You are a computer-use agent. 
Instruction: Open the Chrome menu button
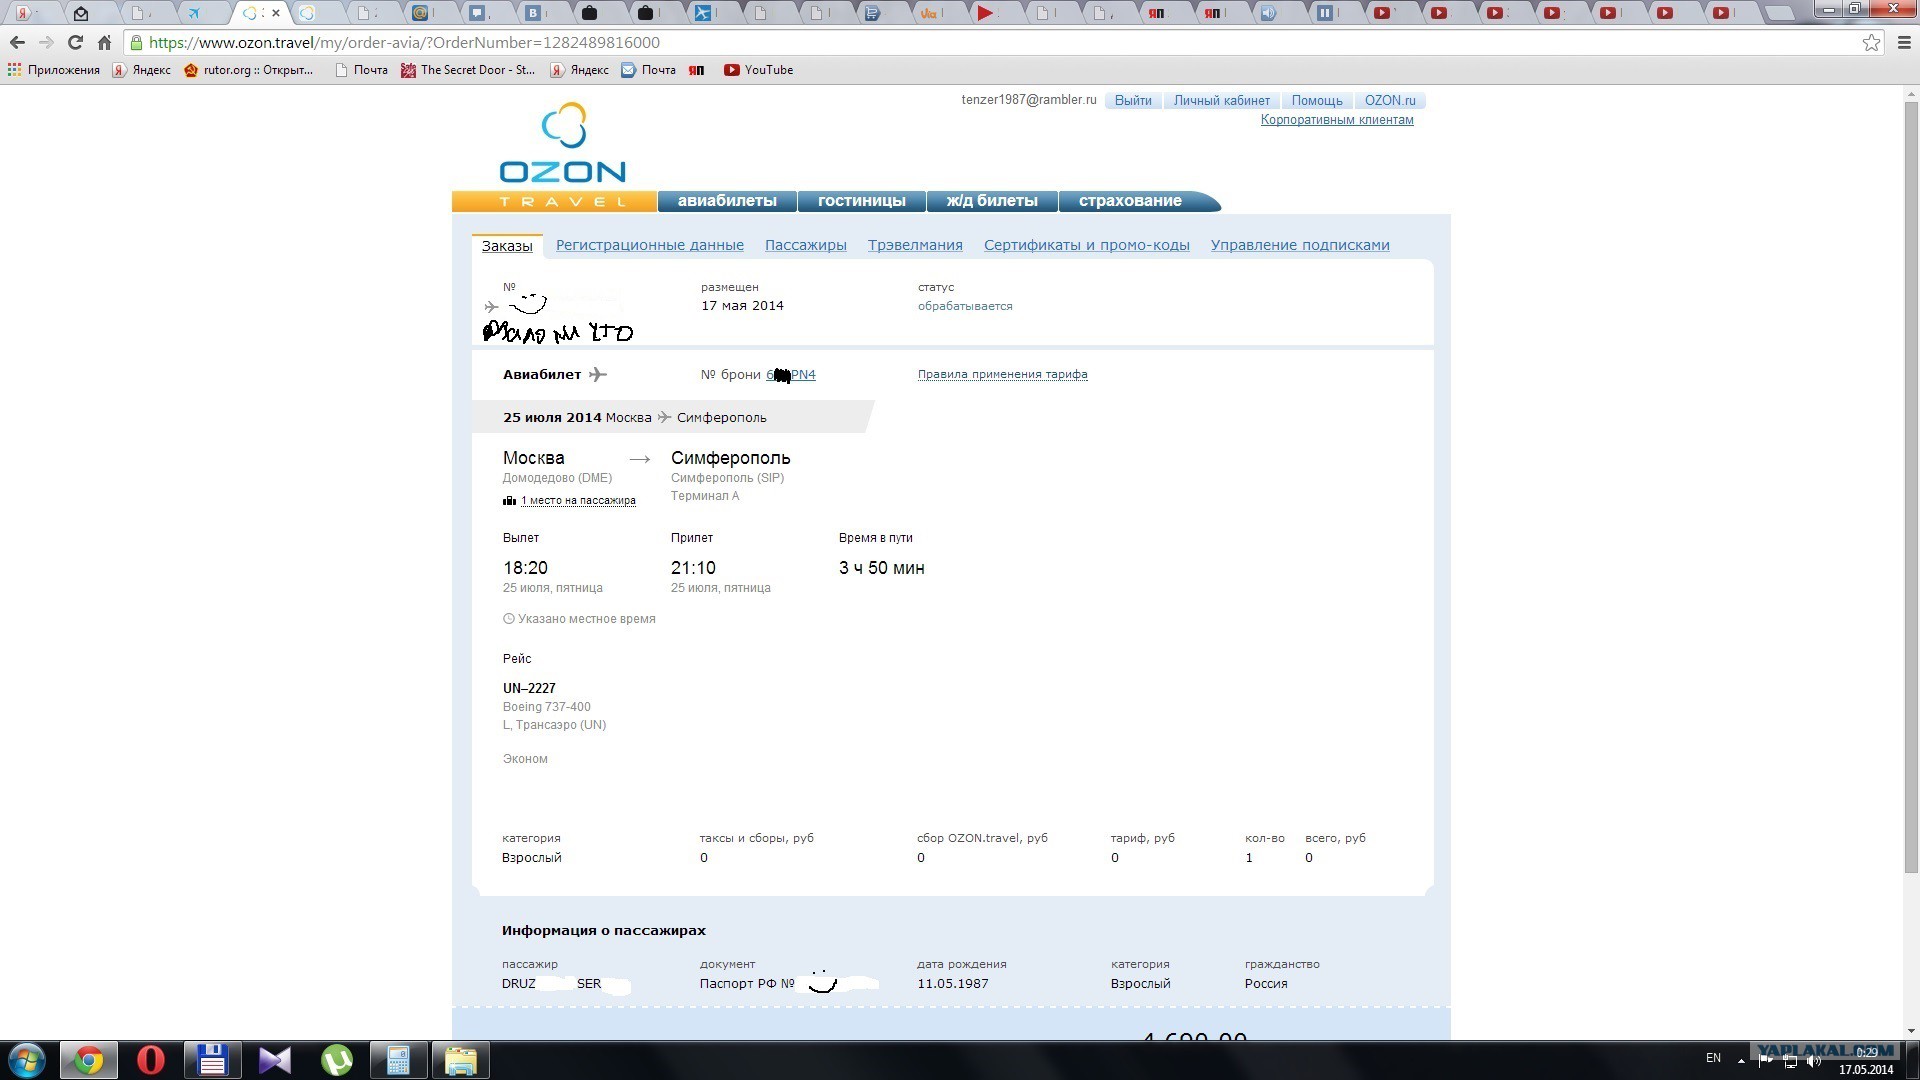click(x=1904, y=43)
